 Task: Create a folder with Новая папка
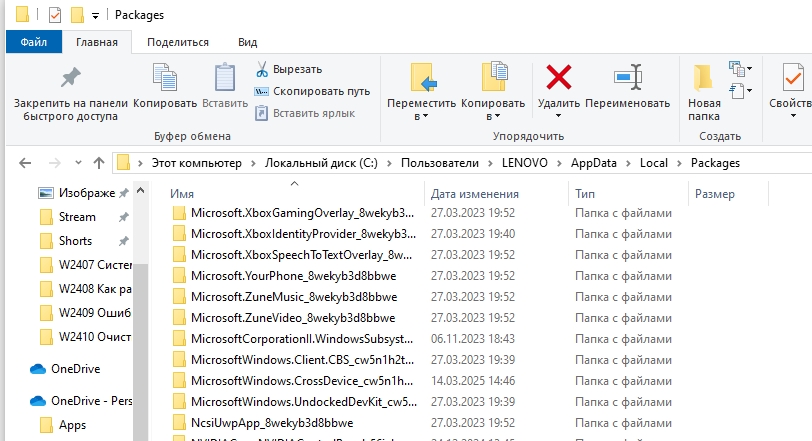[704, 92]
